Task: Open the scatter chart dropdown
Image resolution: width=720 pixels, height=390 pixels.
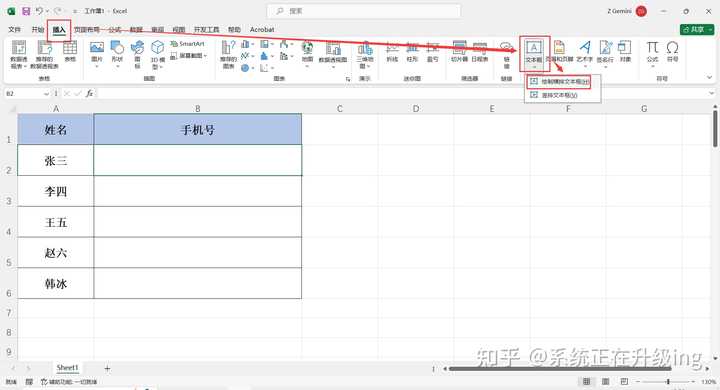Action: coord(266,68)
